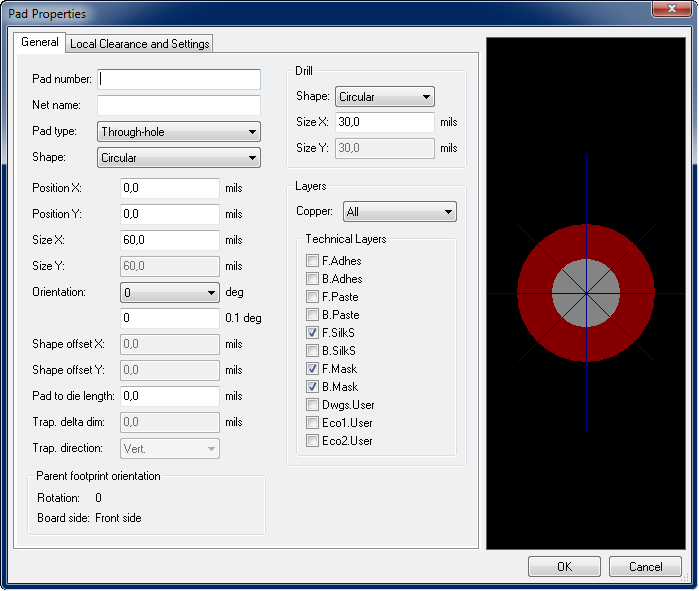699x591 pixels.
Task: Select the General tab
Action: pyautogui.click(x=40, y=43)
